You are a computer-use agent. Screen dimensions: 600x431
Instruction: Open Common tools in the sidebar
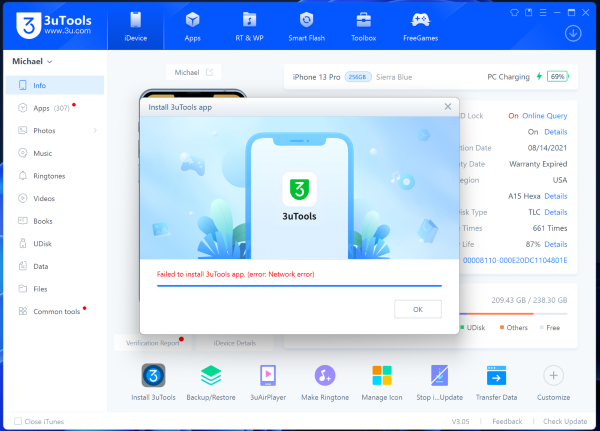click(55, 311)
